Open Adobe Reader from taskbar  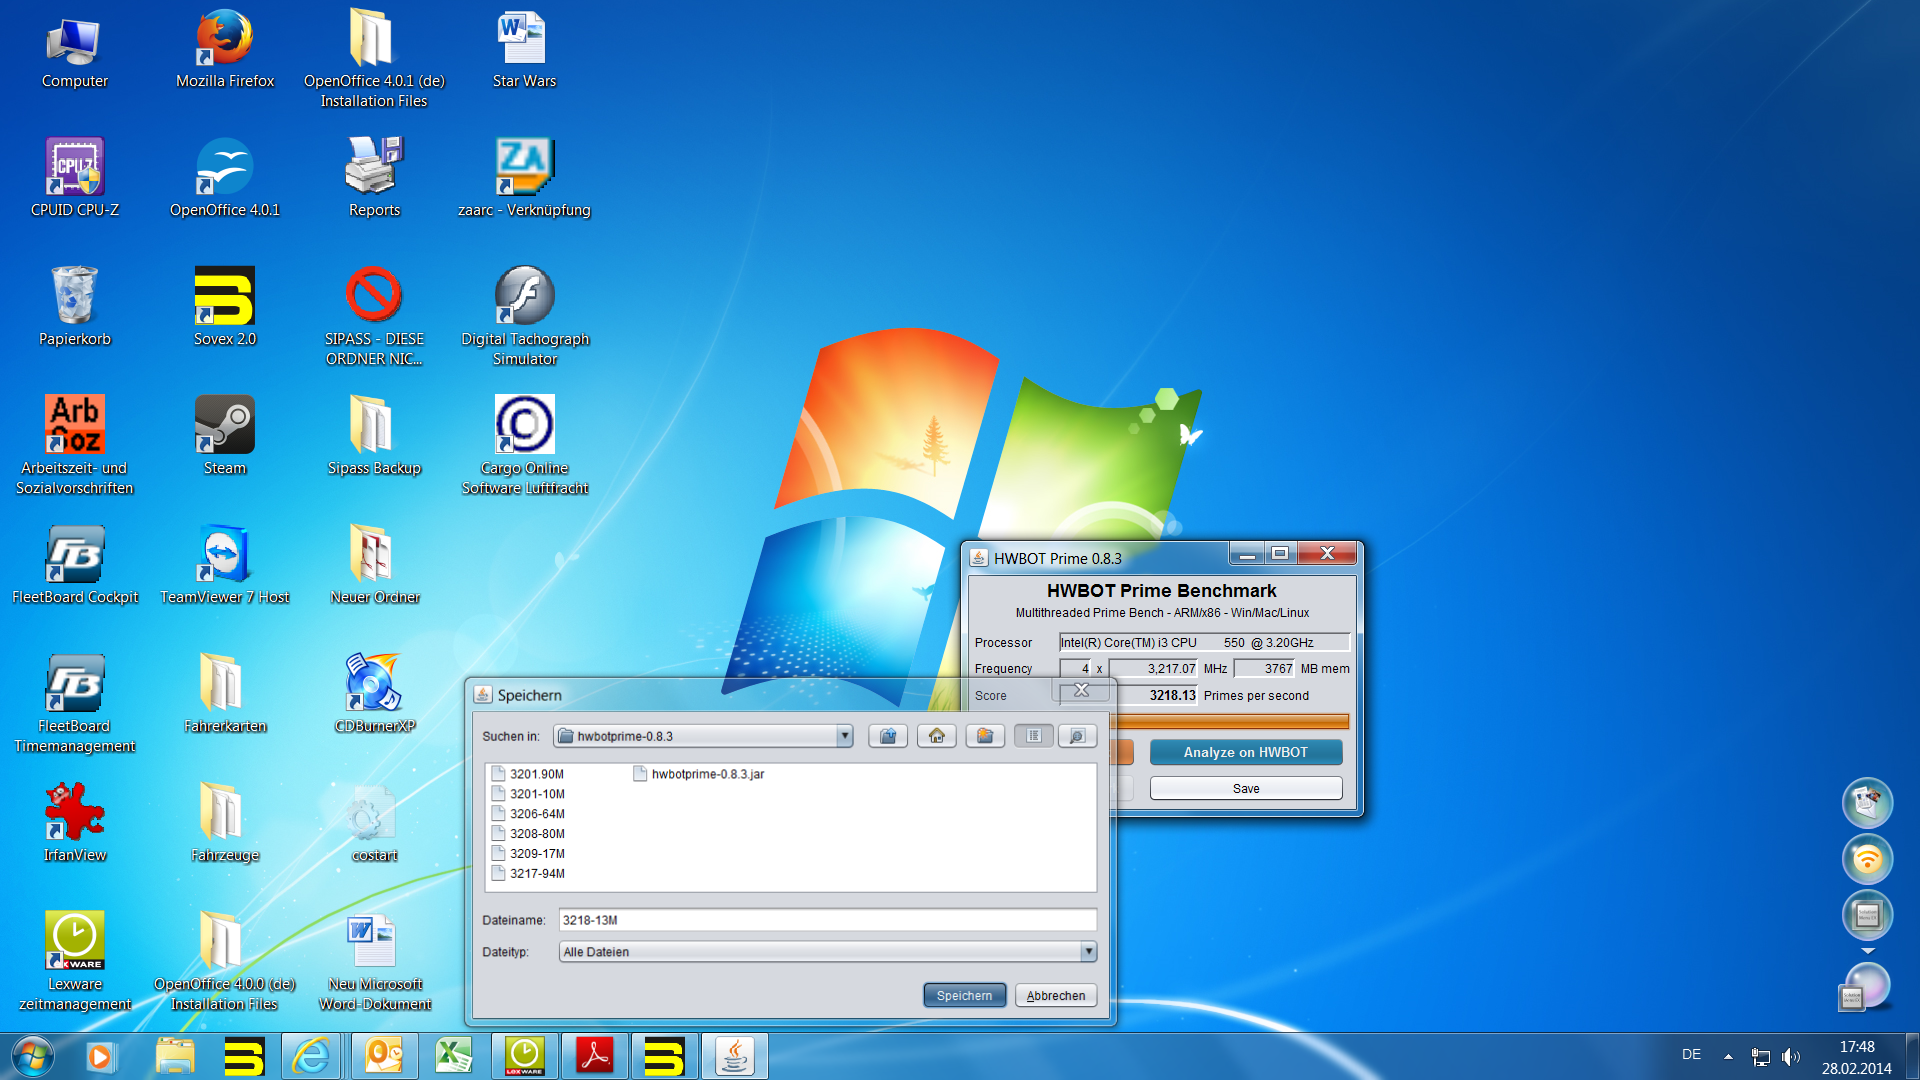pyautogui.click(x=595, y=1056)
